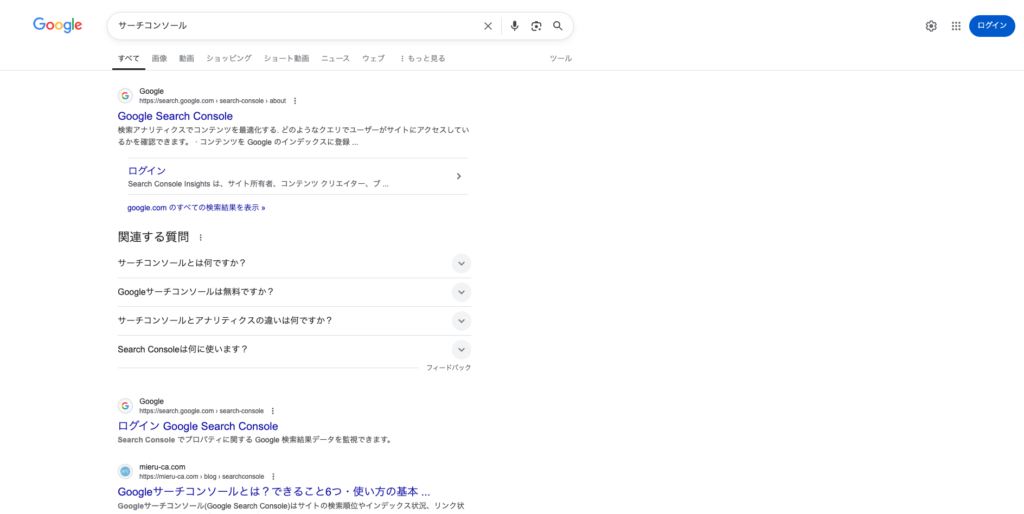Expand question Search Consoleは何に使います？
This screenshot has width=1024, height=514.
[x=294, y=349]
